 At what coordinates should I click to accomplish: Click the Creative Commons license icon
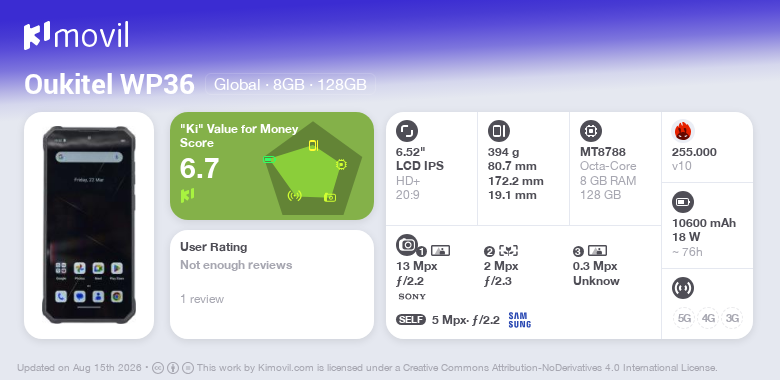pyautogui.click(x=158, y=368)
